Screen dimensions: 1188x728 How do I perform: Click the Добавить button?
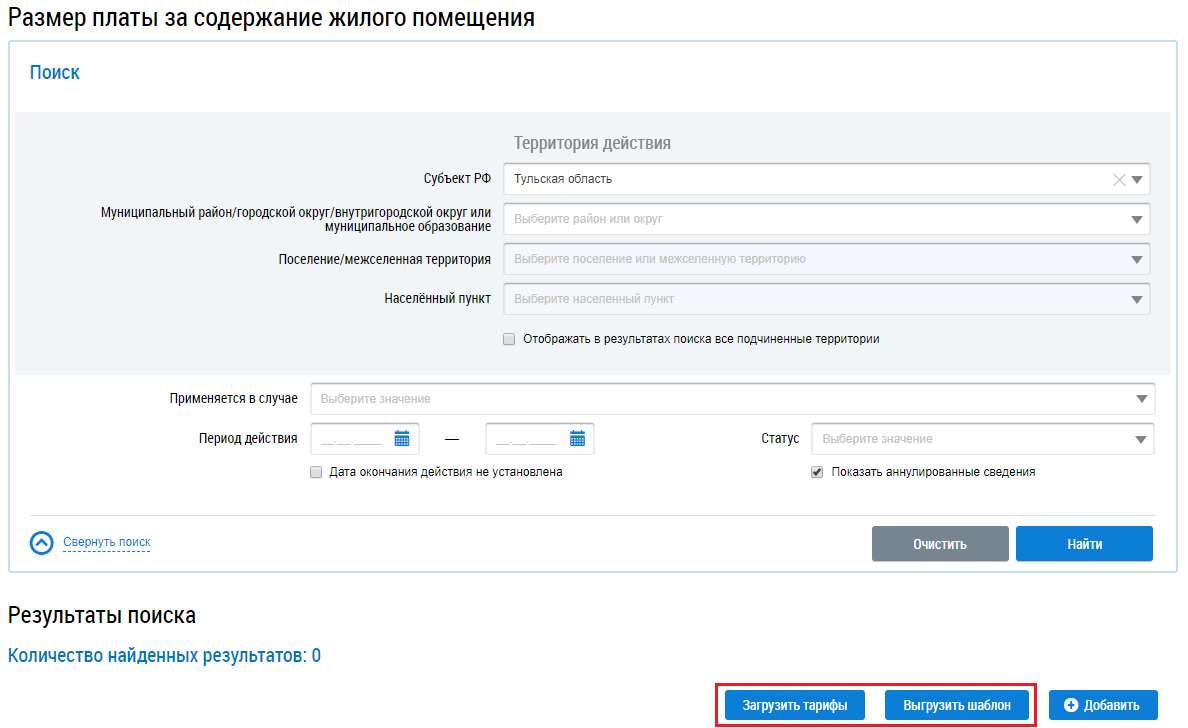1102,705
